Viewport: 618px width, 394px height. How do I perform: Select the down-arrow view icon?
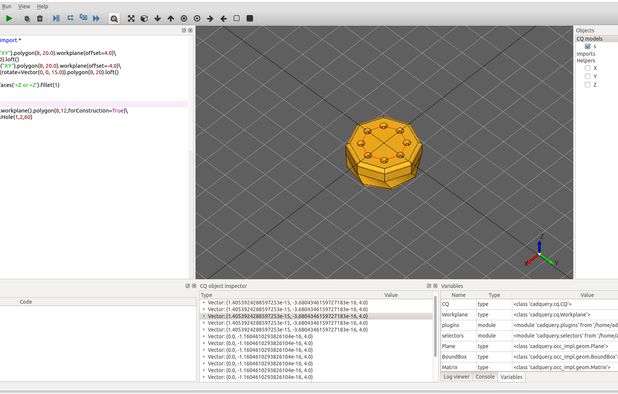pos(158,19)
